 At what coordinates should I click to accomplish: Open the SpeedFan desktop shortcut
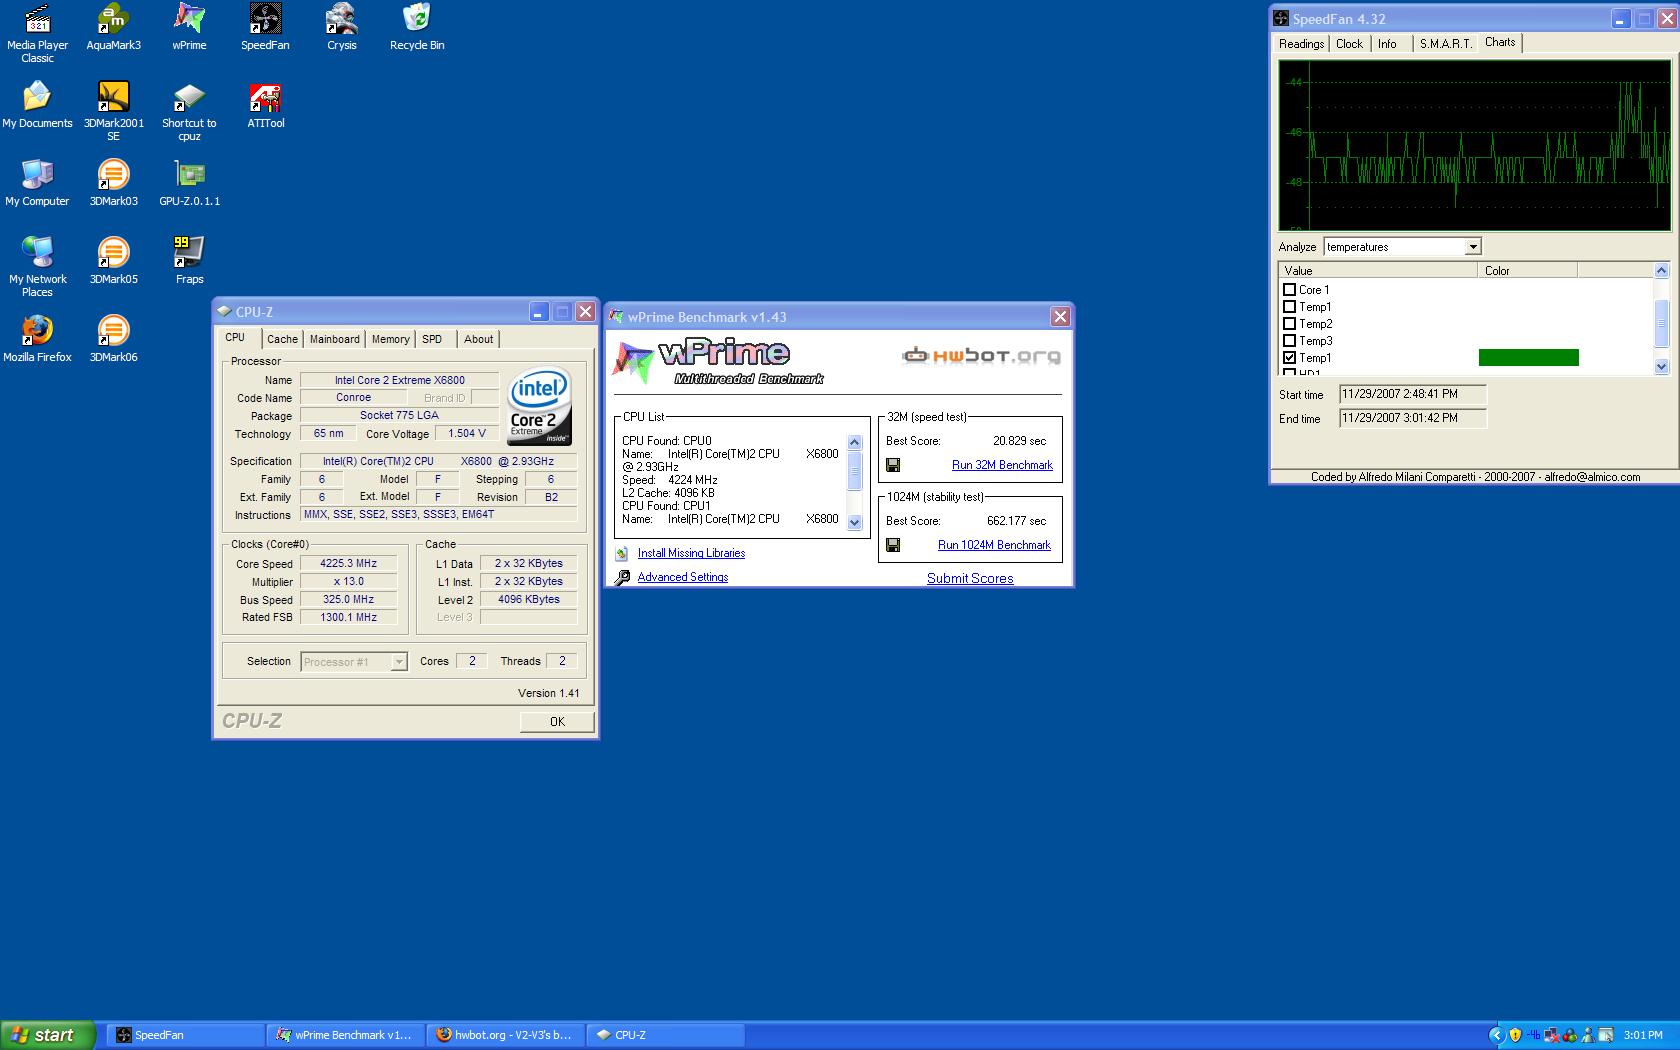[265, 27]
